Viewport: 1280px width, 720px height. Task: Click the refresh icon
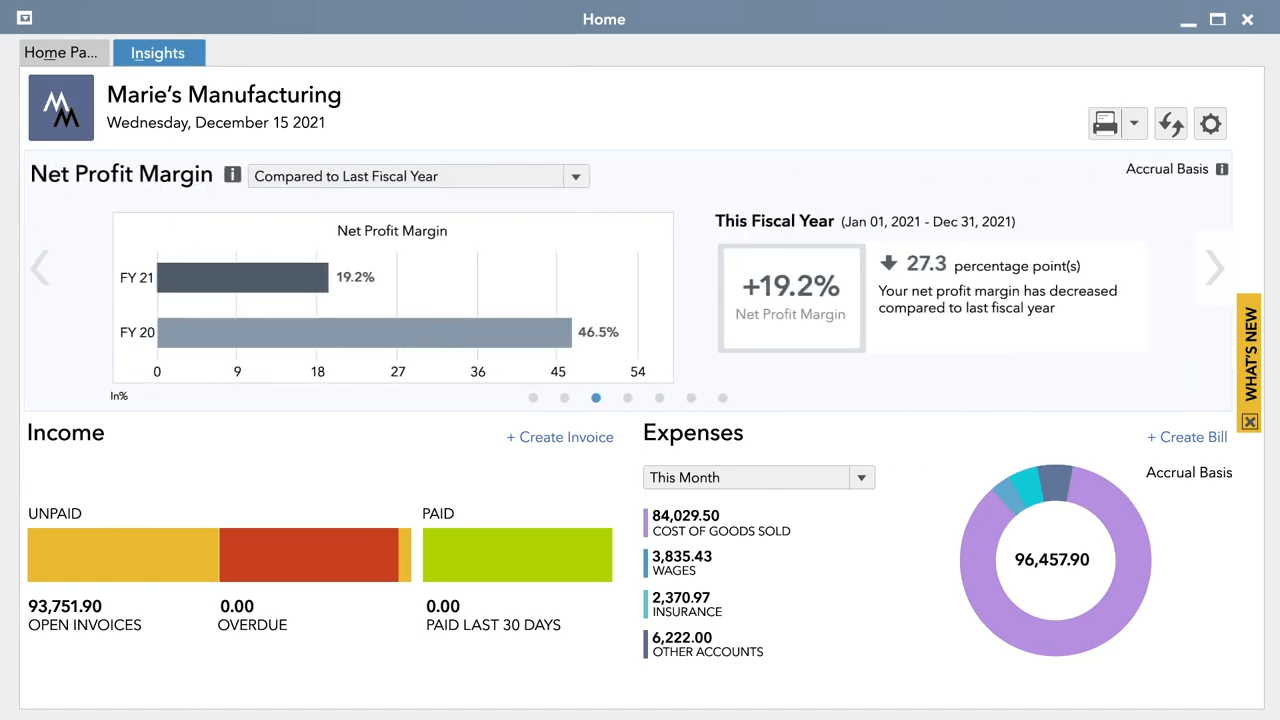point(1171,123)
